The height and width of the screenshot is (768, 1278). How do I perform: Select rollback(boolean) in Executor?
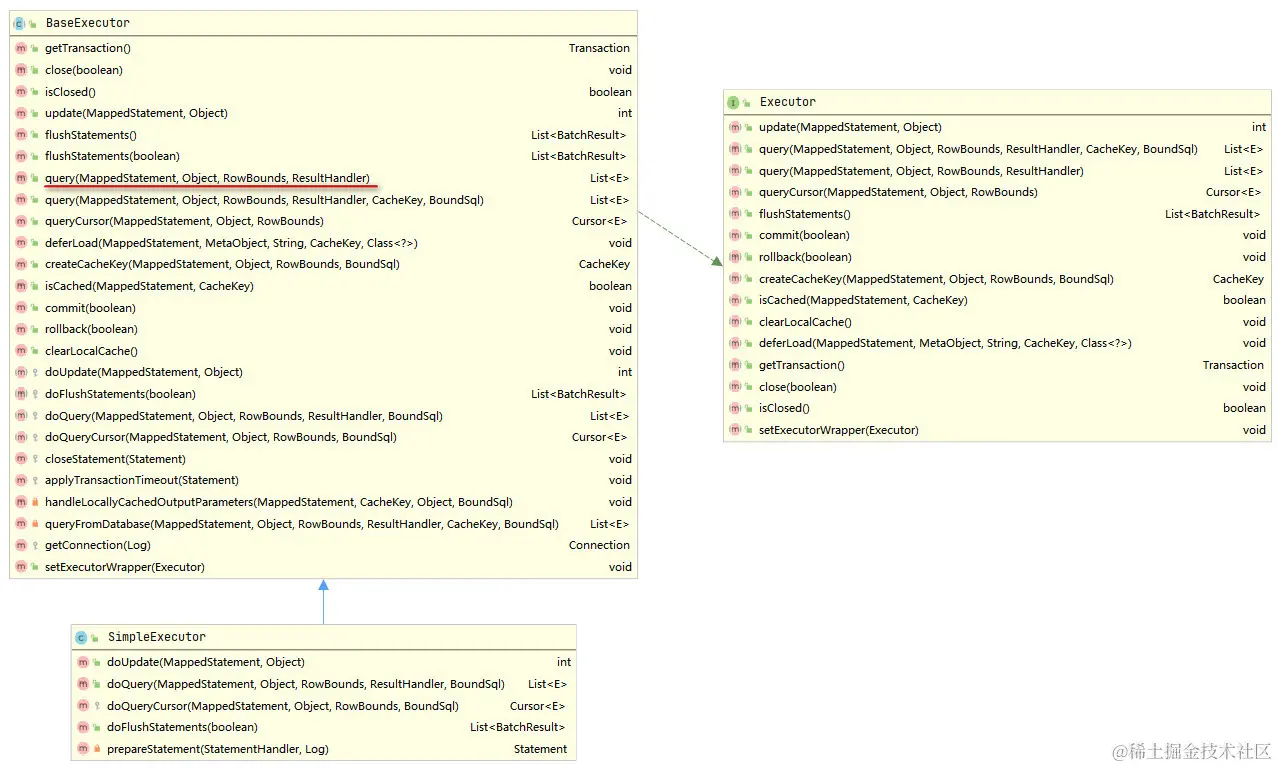805,257
